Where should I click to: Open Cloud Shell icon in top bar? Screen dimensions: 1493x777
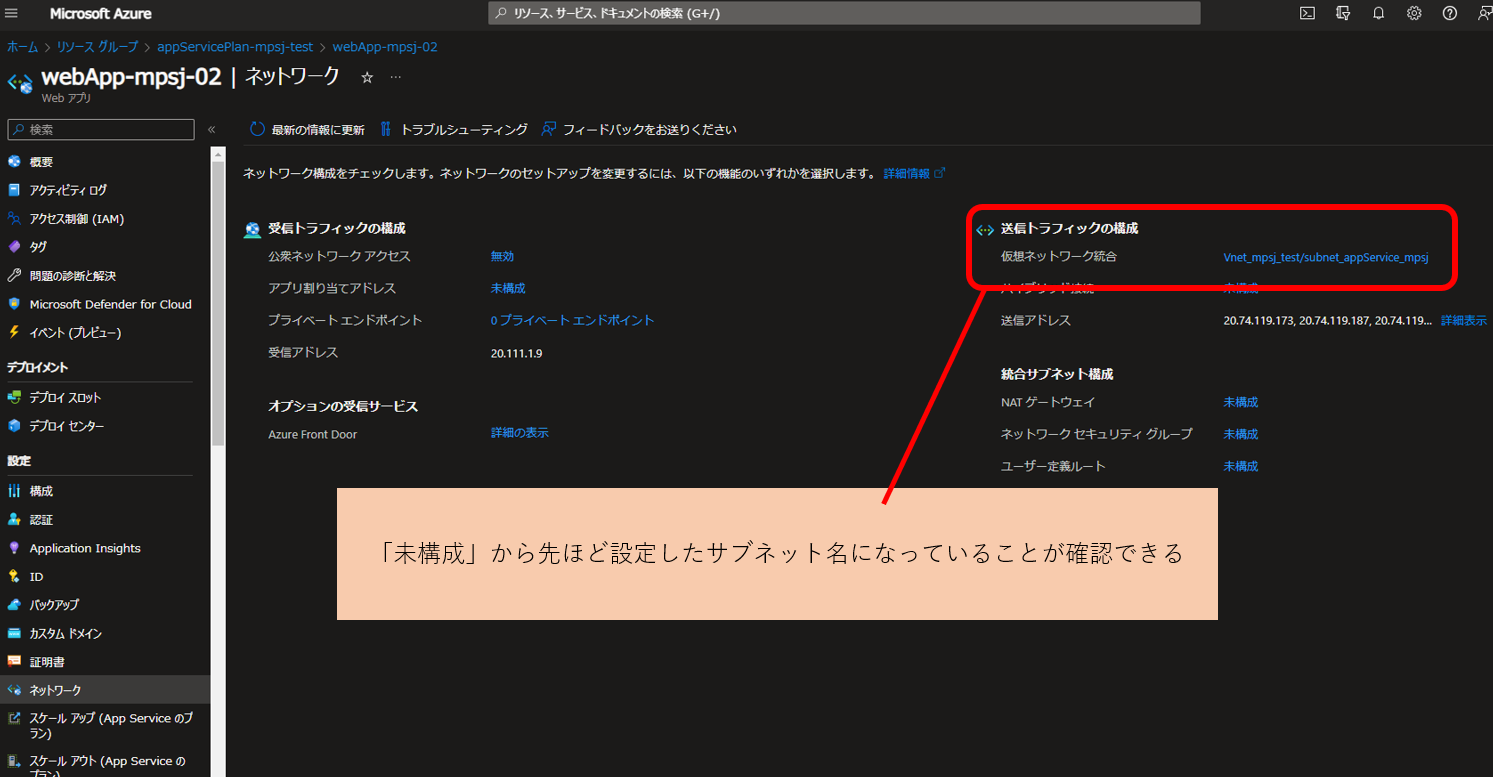tap(1307, 13)
